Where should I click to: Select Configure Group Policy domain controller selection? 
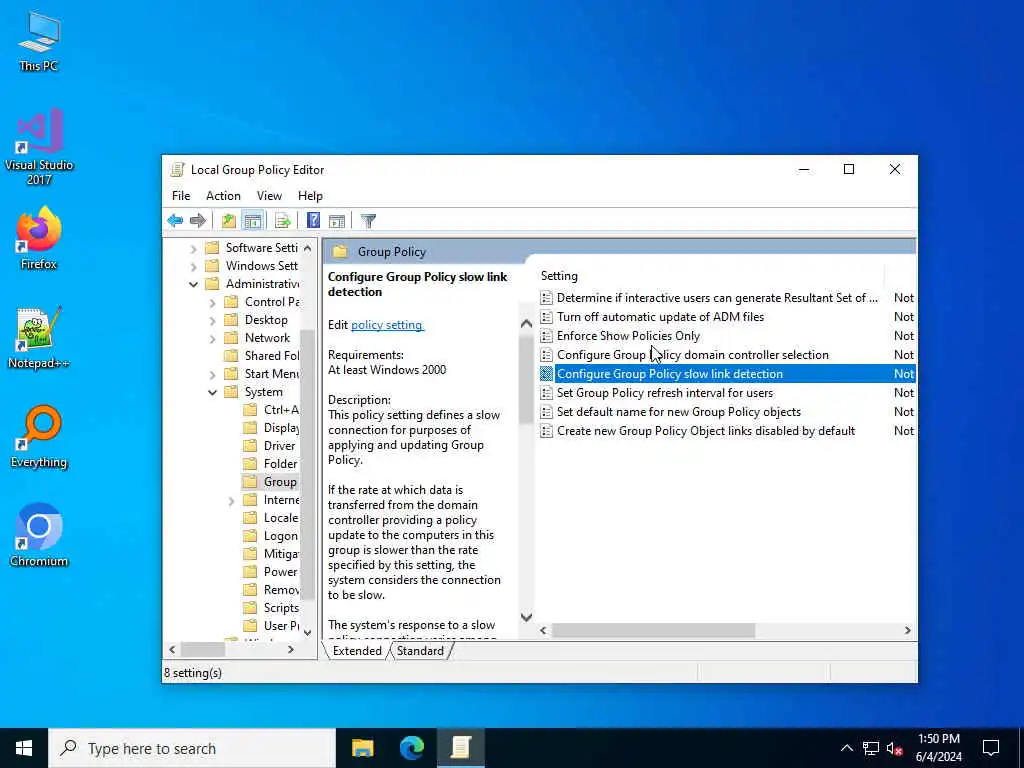pos(727,355)
